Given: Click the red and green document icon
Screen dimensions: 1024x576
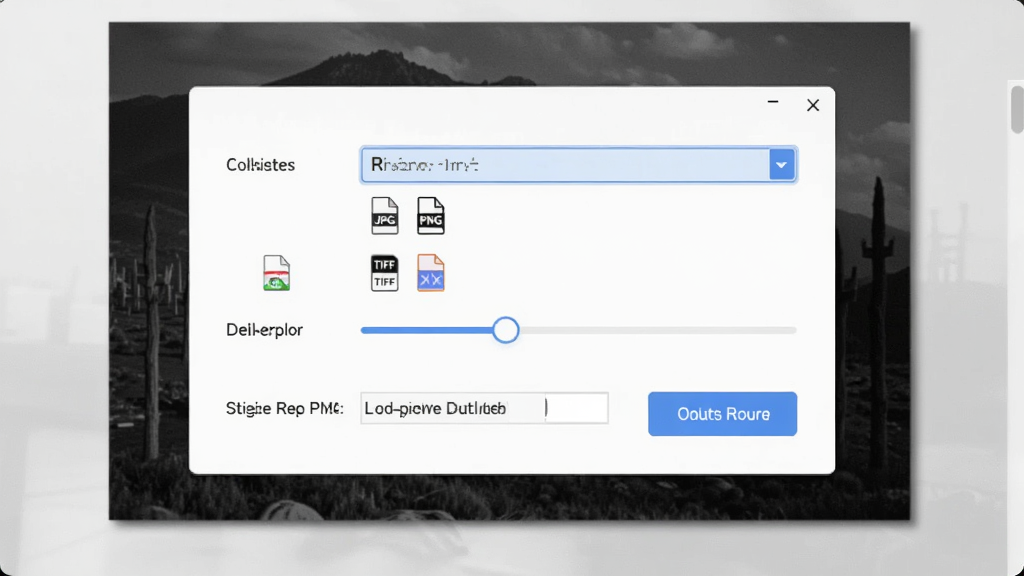Looking at the screenshot, I should [x=276, y=273].
